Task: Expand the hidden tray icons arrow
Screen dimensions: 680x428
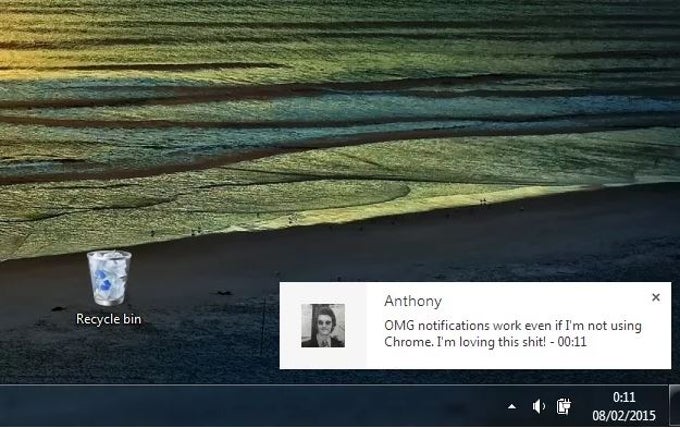Action: pyautogui.click(x=512, y=406)
